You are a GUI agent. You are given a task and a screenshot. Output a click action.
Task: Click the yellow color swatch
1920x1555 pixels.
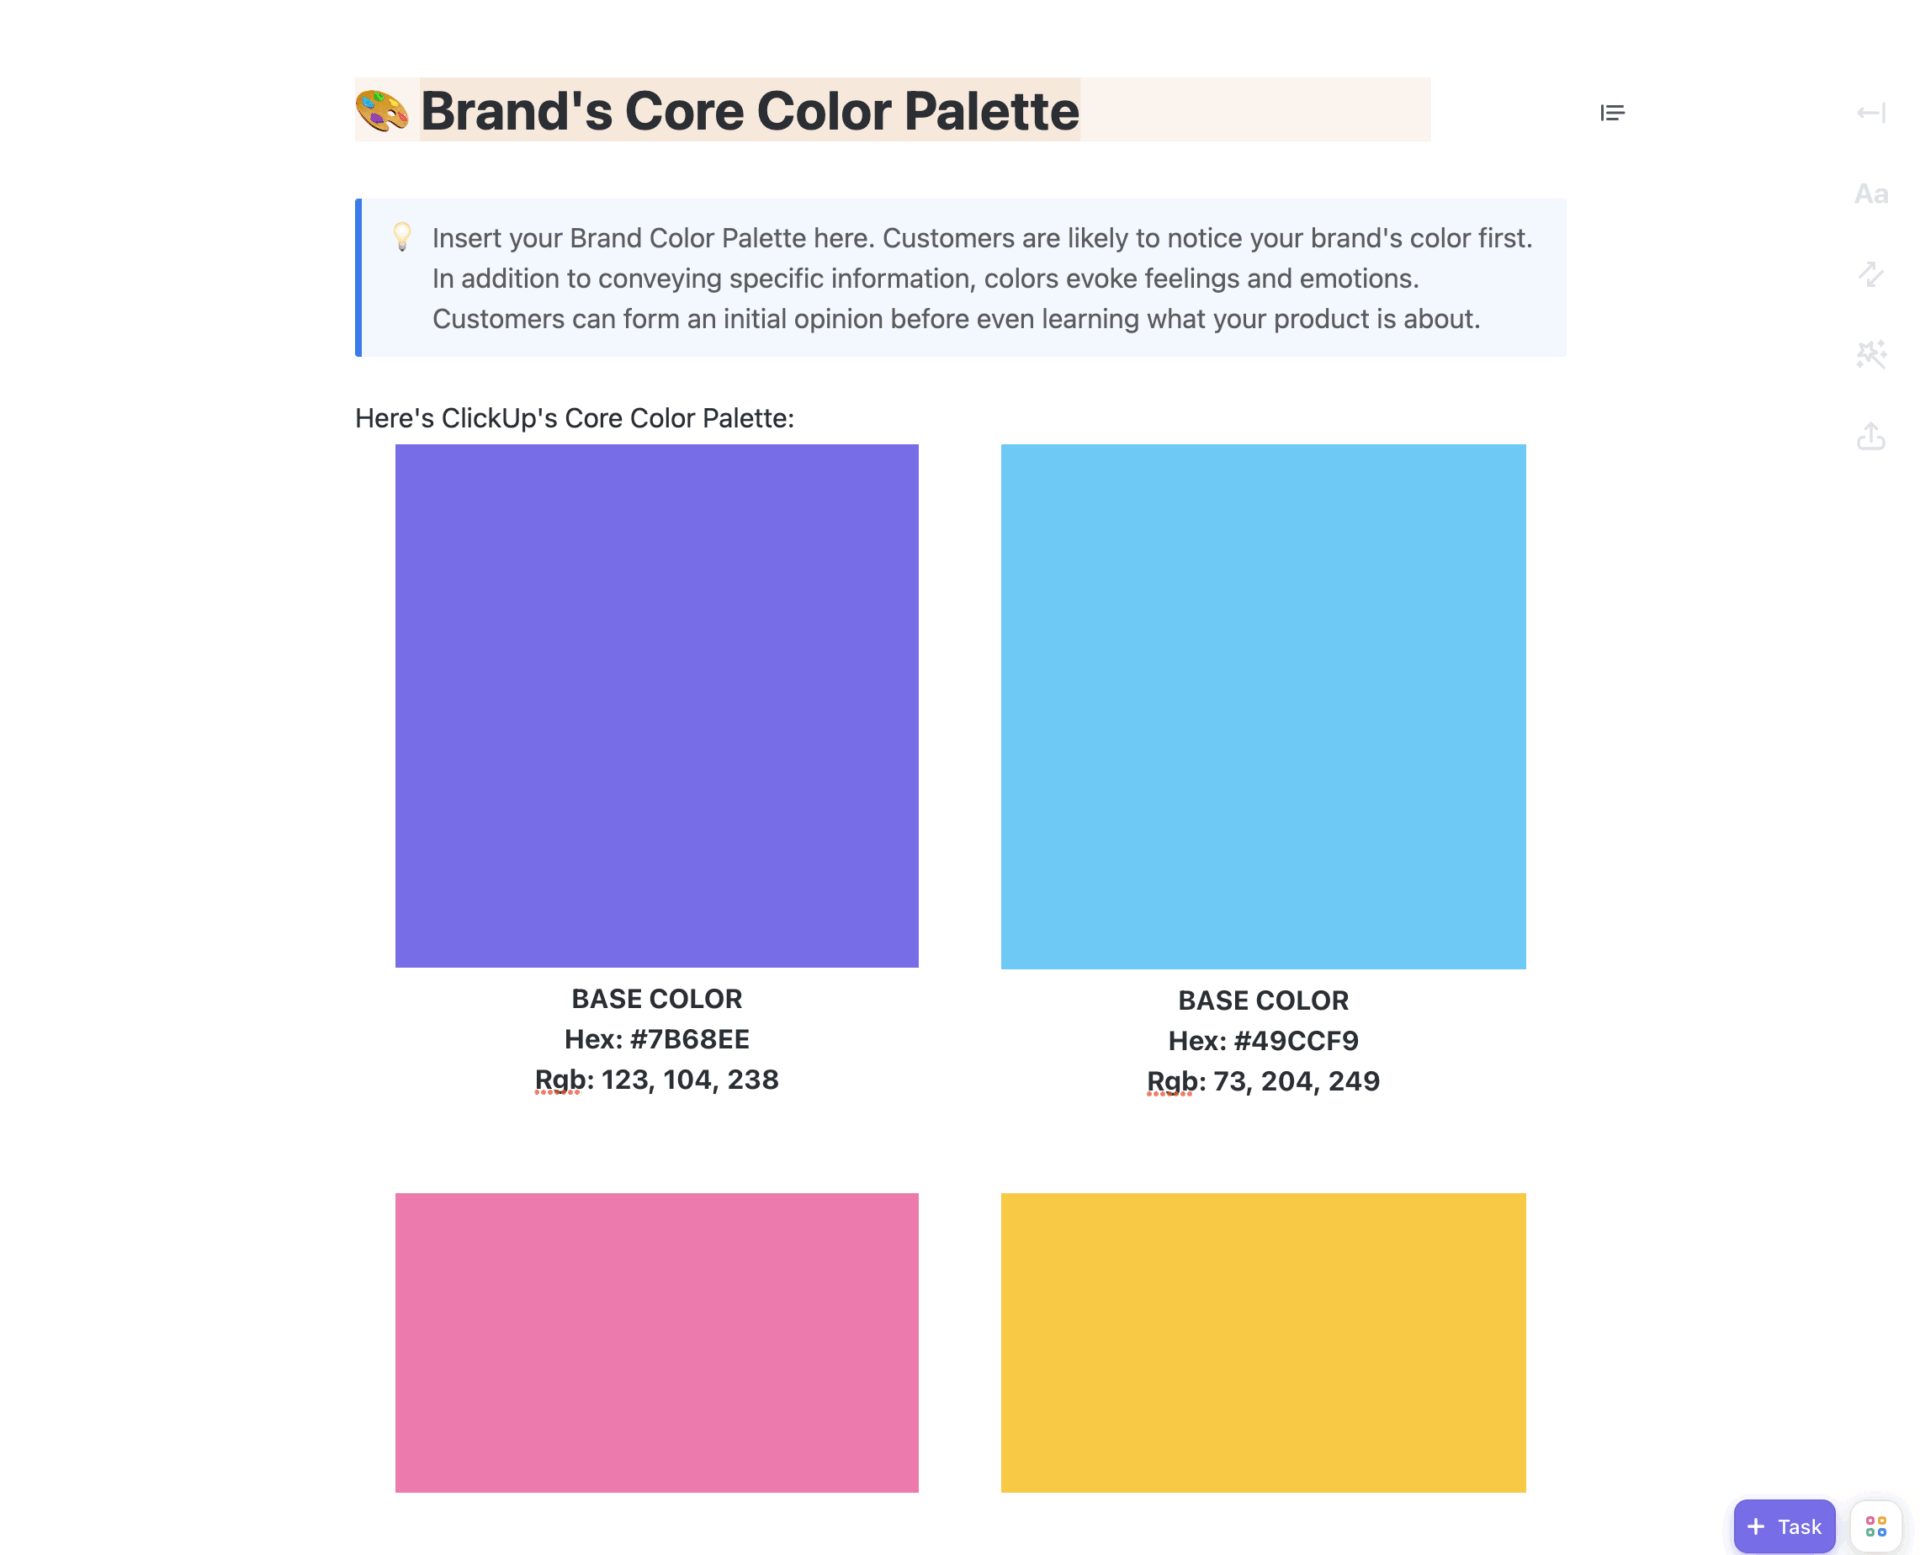click(x=1263, y=1343)
